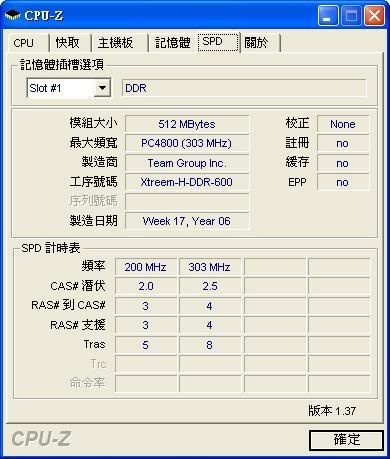Click the 頻率 row label
The width and height of the screenshot is (390, 459).
pyautogui.click(x=94, y=266)
